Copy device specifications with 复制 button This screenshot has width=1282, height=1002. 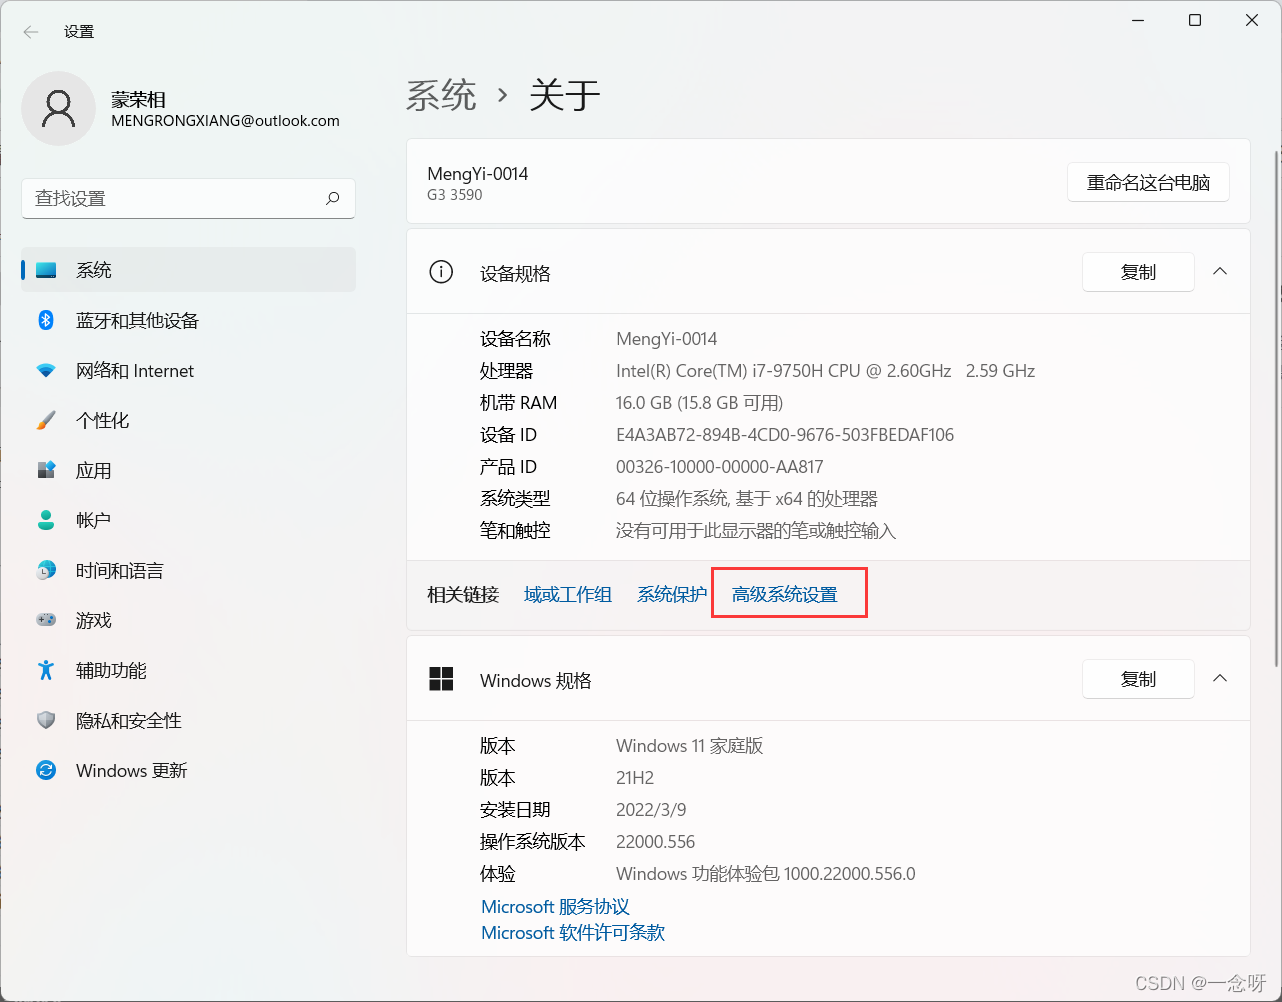(x=1138, y=272)
